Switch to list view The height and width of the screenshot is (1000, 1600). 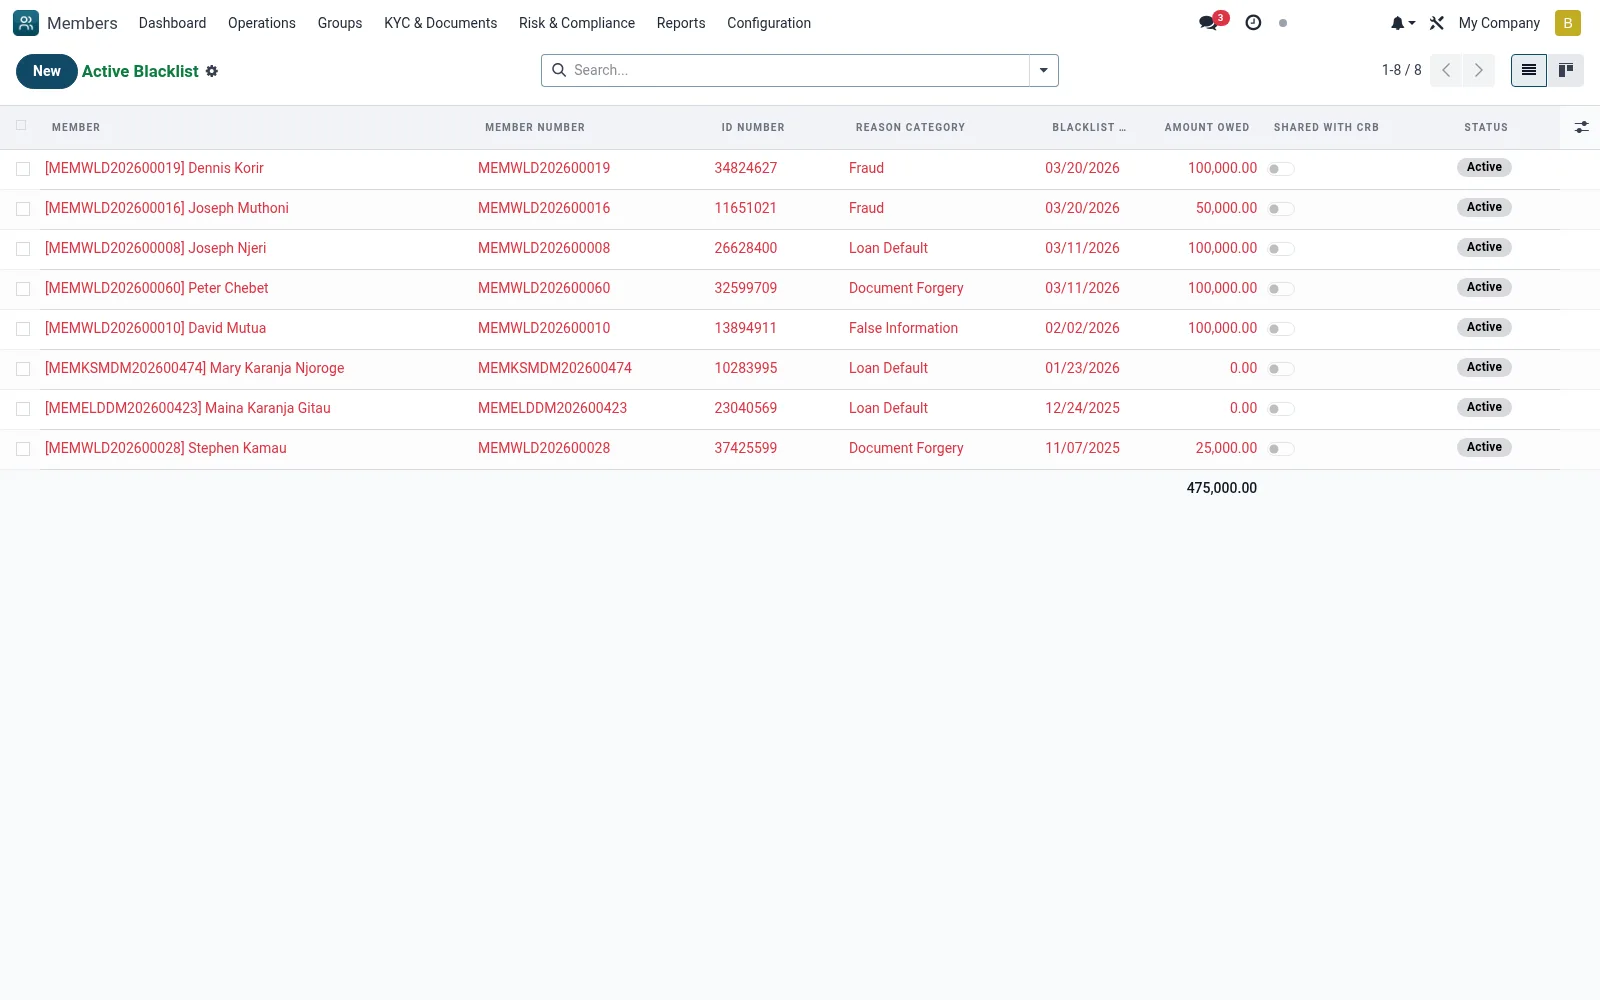pyautogui.click(x=1529, y=70)
